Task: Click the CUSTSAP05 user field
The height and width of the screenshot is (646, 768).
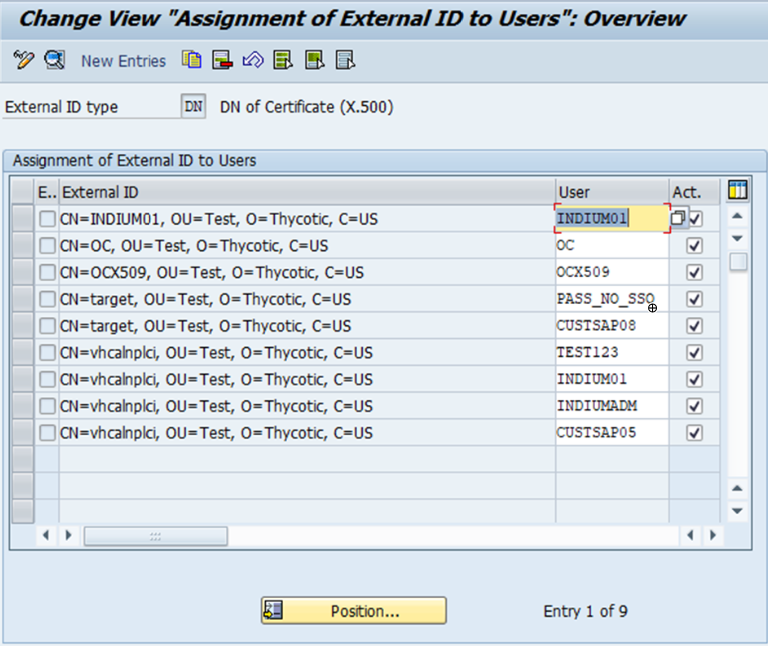Action: [611, 433]
